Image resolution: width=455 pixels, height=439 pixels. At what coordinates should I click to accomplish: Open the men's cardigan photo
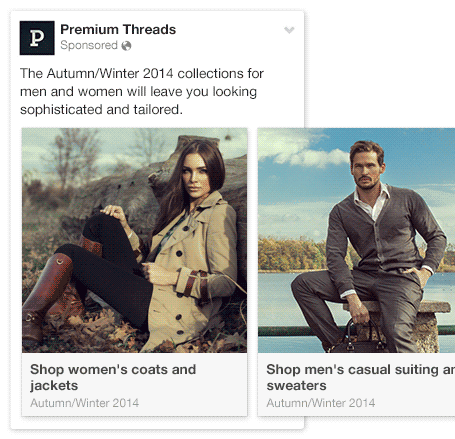pos(356,240)
